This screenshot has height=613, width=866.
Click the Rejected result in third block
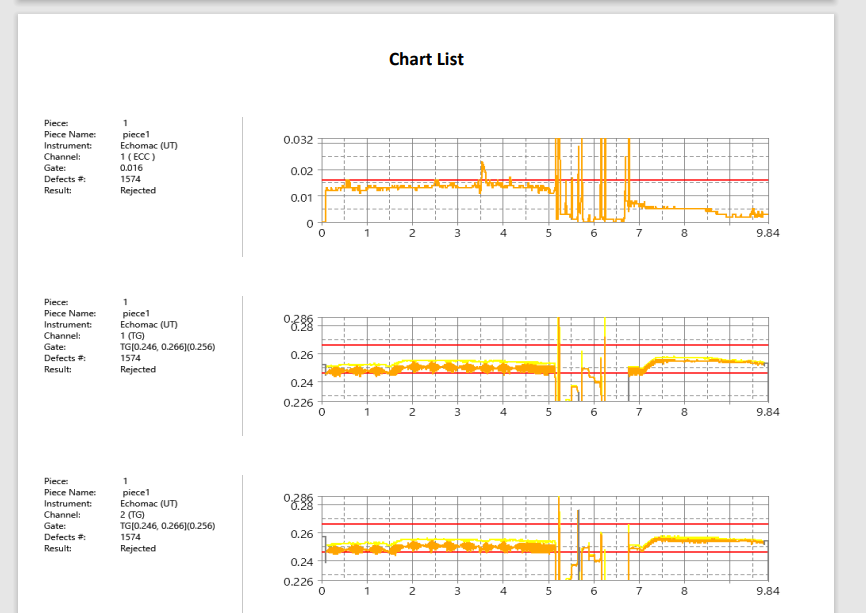[x=138, y=548]
